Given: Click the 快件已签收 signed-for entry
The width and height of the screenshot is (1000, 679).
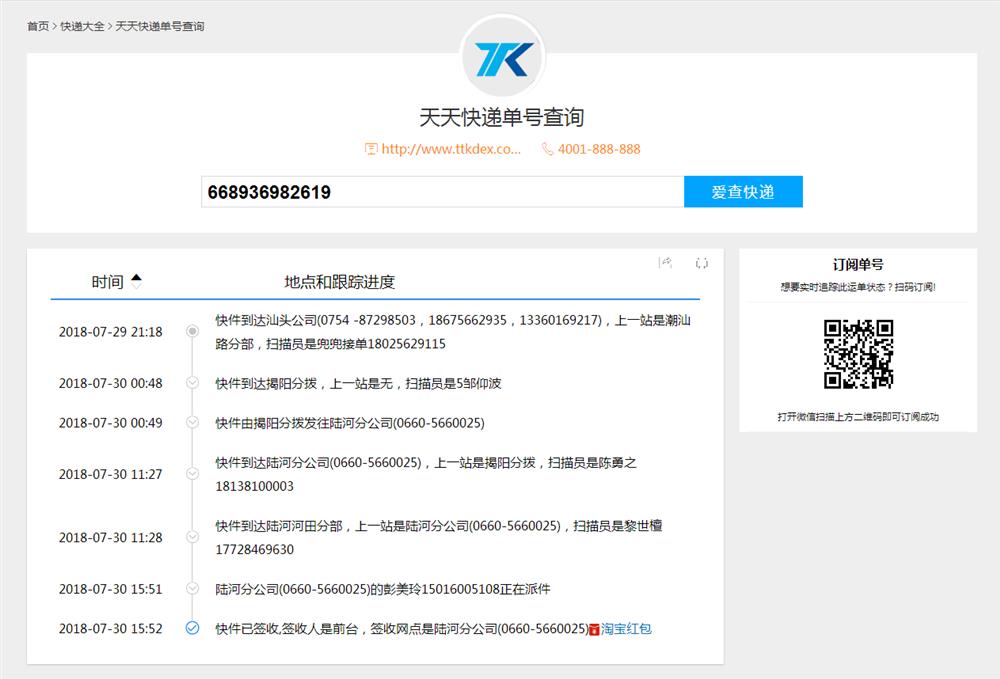Looking at the screenshot, I should coord(402,629).
